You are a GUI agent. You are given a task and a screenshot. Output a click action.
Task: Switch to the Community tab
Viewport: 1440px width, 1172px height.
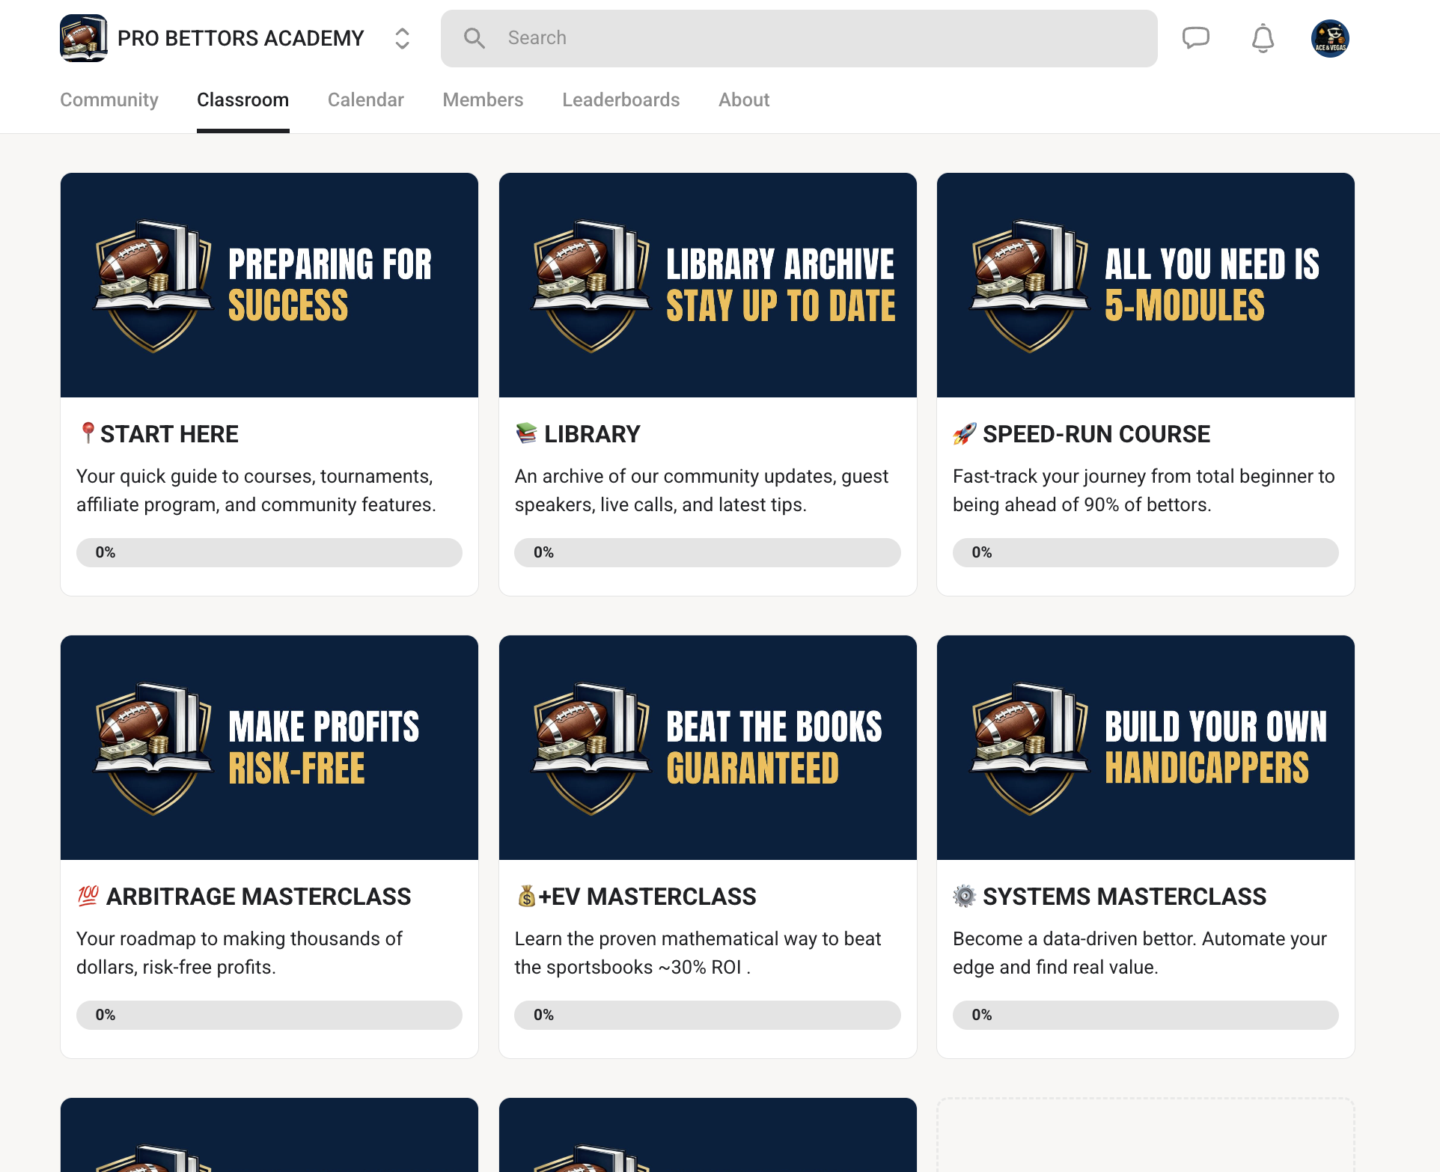click(109, 100)
